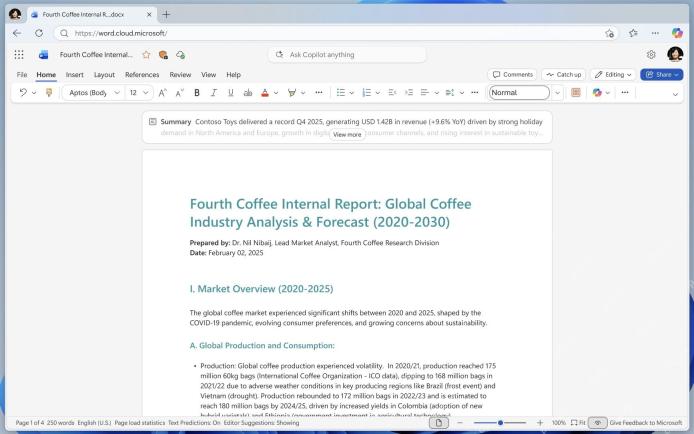
Task: Decrease font size with the shrink font icon
Action: 179,92
